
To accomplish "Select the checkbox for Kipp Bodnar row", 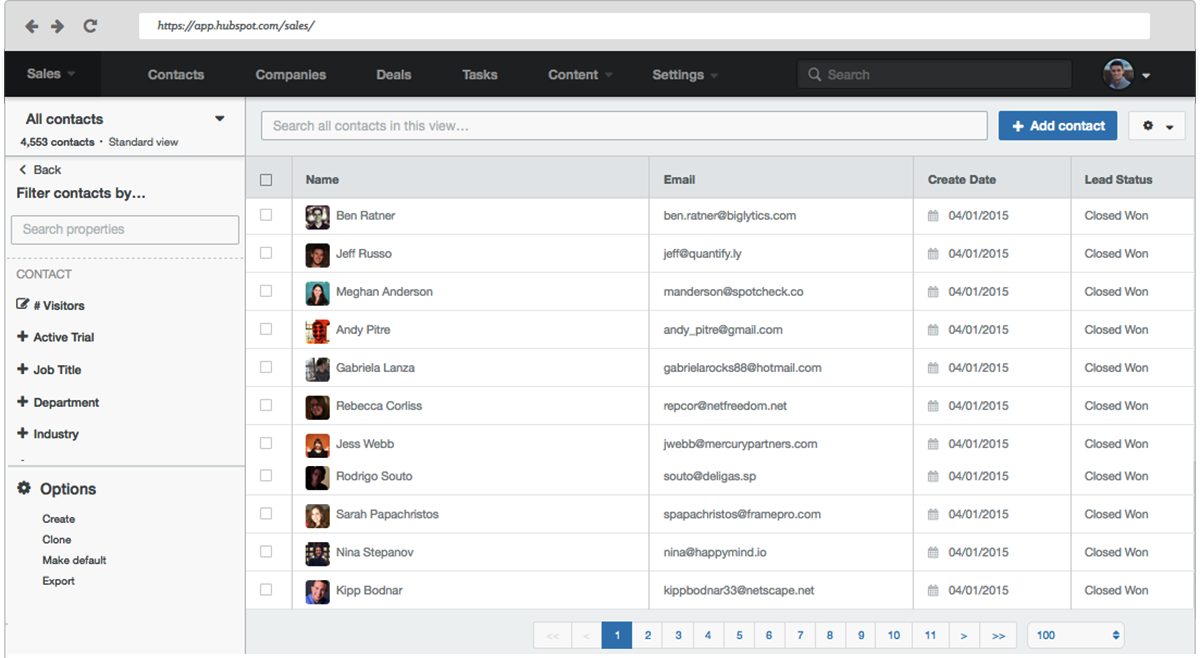I will 266,590.
